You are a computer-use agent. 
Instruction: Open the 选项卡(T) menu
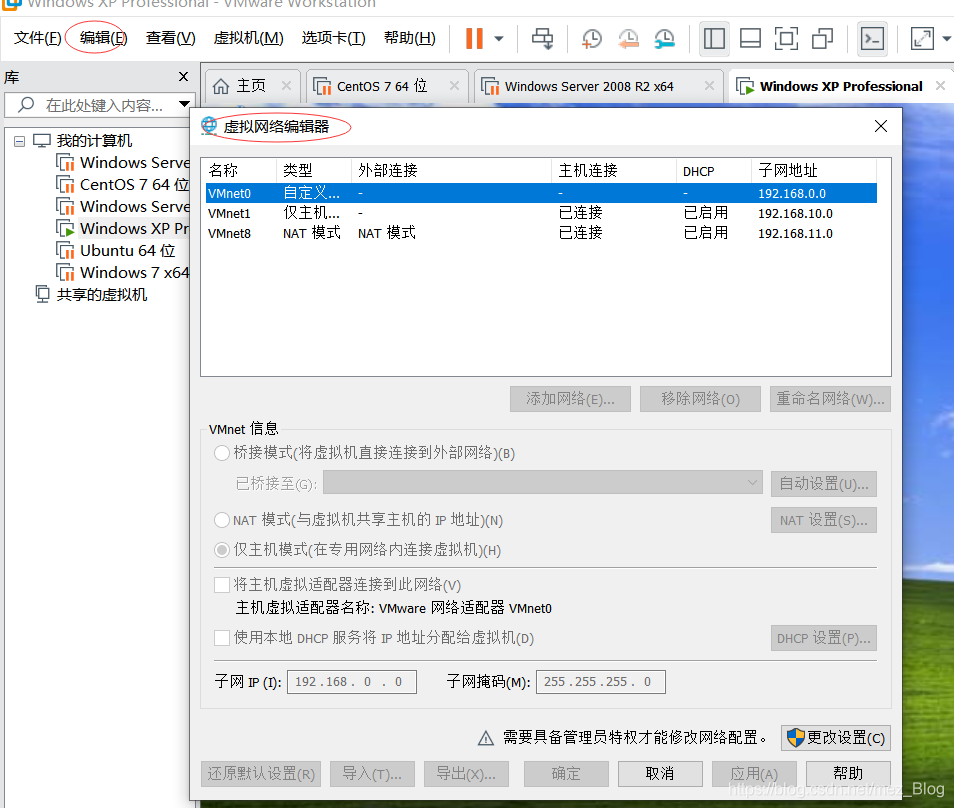pyautogui.click(x=333, y=38)
